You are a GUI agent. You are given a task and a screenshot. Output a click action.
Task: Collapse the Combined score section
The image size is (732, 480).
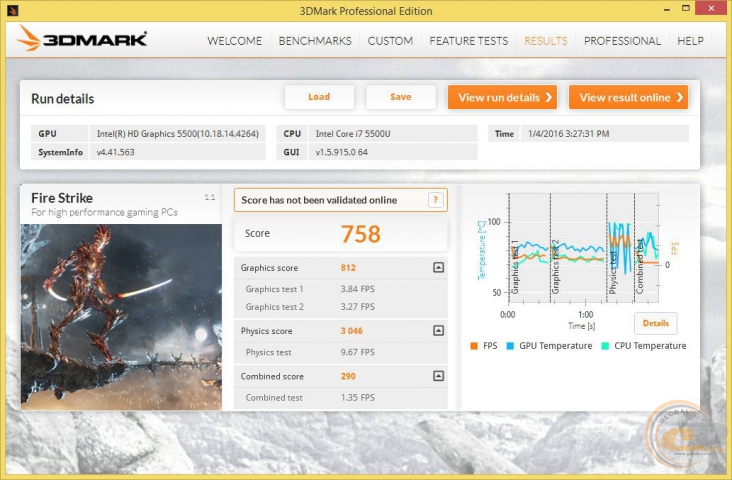tap(438, 376)
